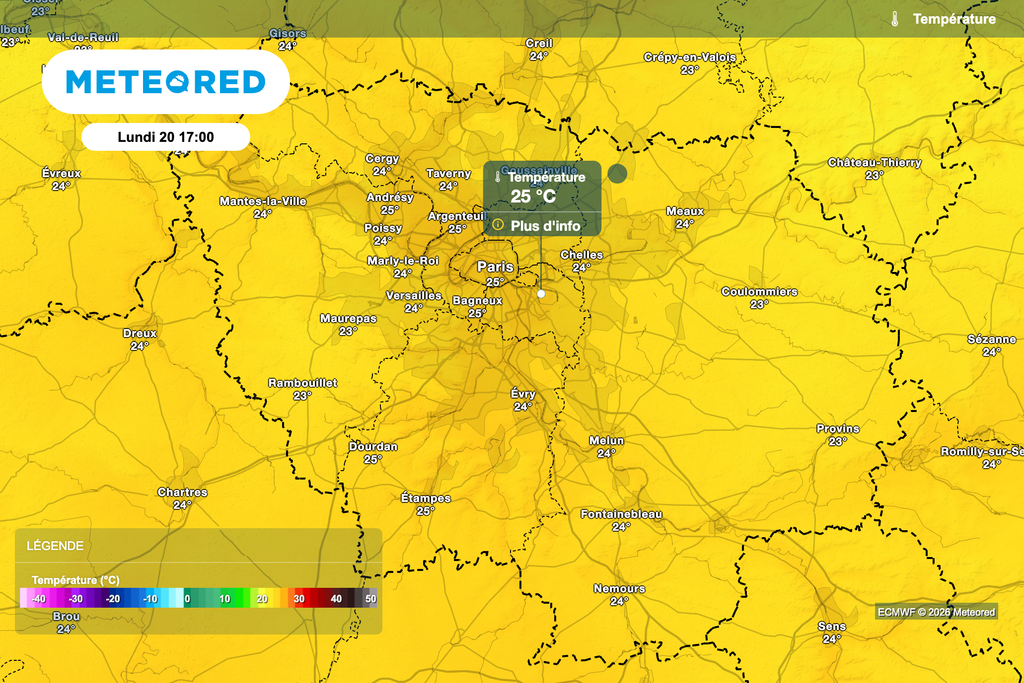Click the ECMWF © Meteored attribution
The width and height of the screenshot is (1024, 683).
(x=936, y=612)
